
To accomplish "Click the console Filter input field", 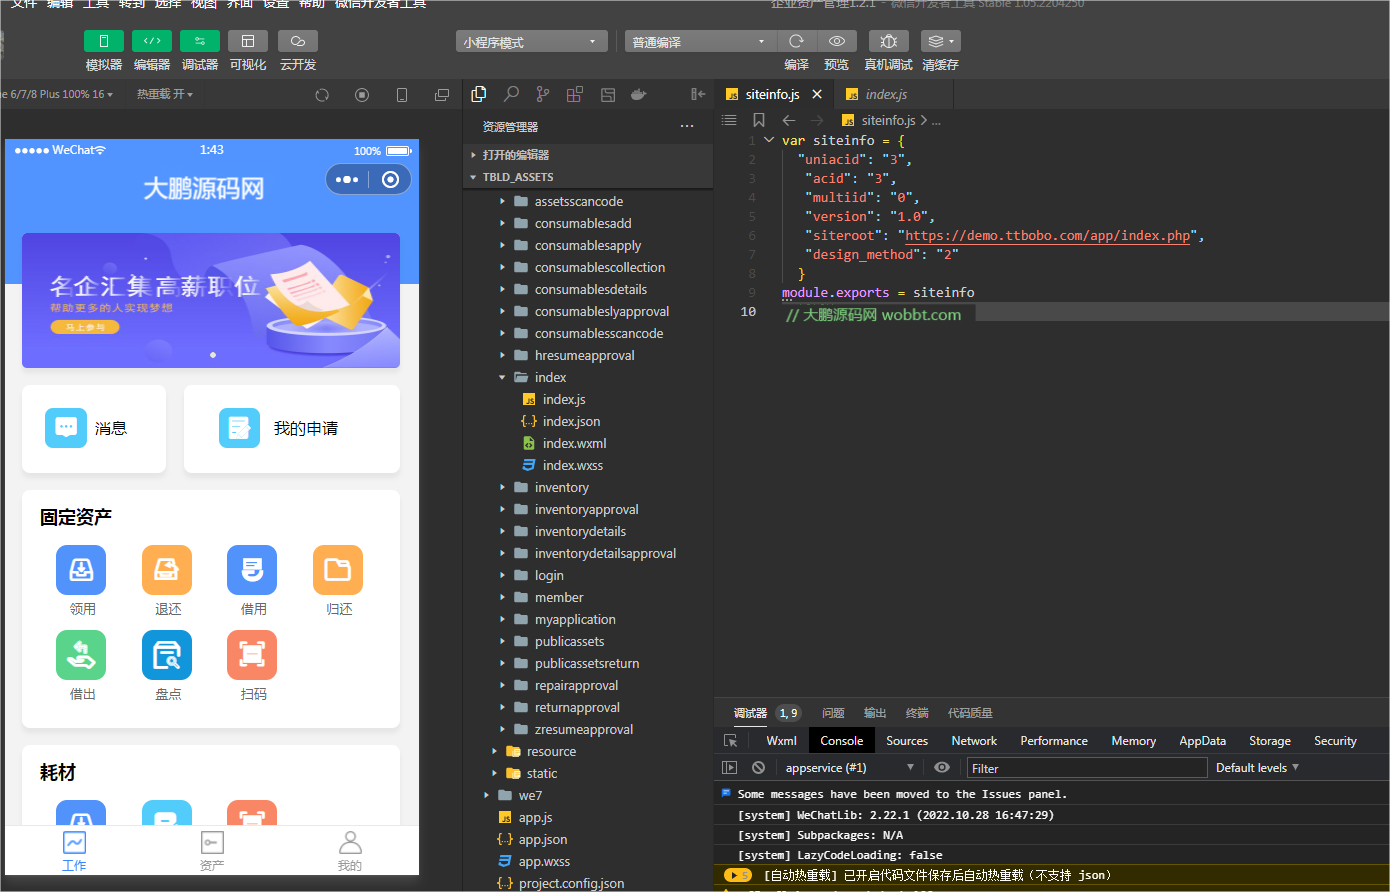I will [x=1087, y=768].
